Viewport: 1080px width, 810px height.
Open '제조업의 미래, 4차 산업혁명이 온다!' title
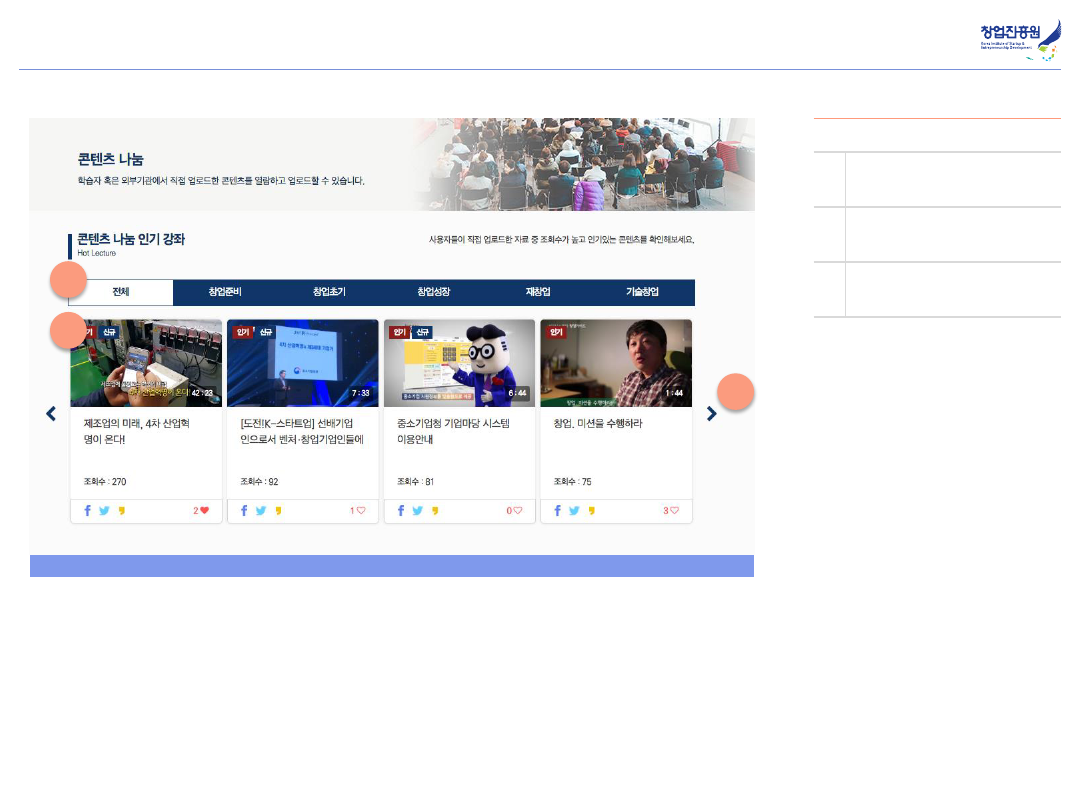click(136, 431)
